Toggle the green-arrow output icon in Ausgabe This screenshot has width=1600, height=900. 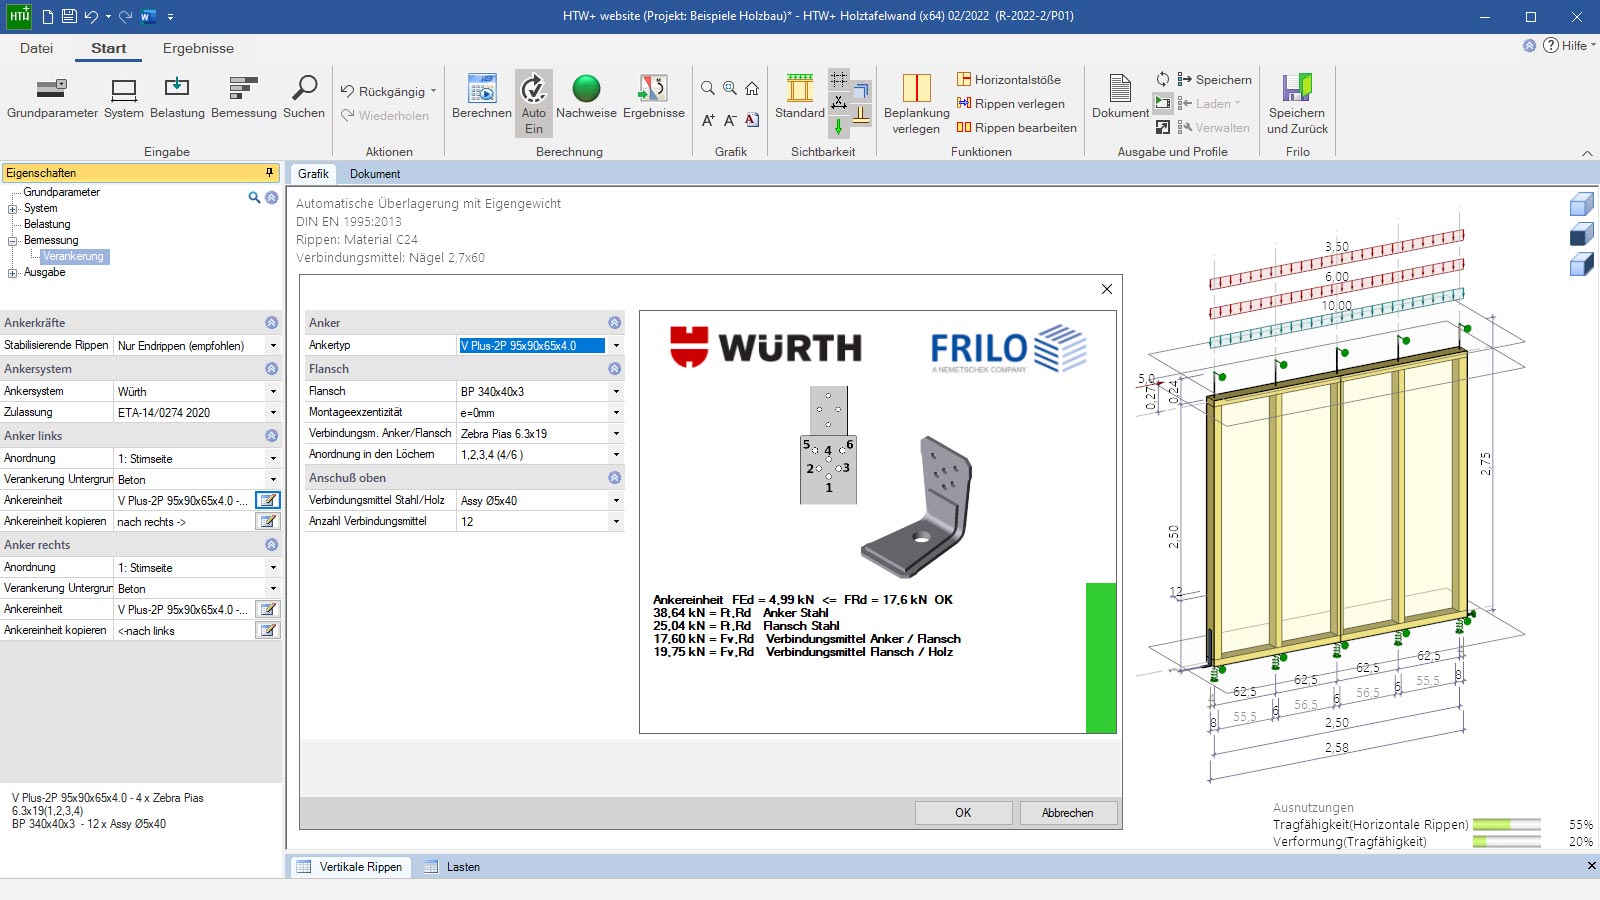point(1163,103)
